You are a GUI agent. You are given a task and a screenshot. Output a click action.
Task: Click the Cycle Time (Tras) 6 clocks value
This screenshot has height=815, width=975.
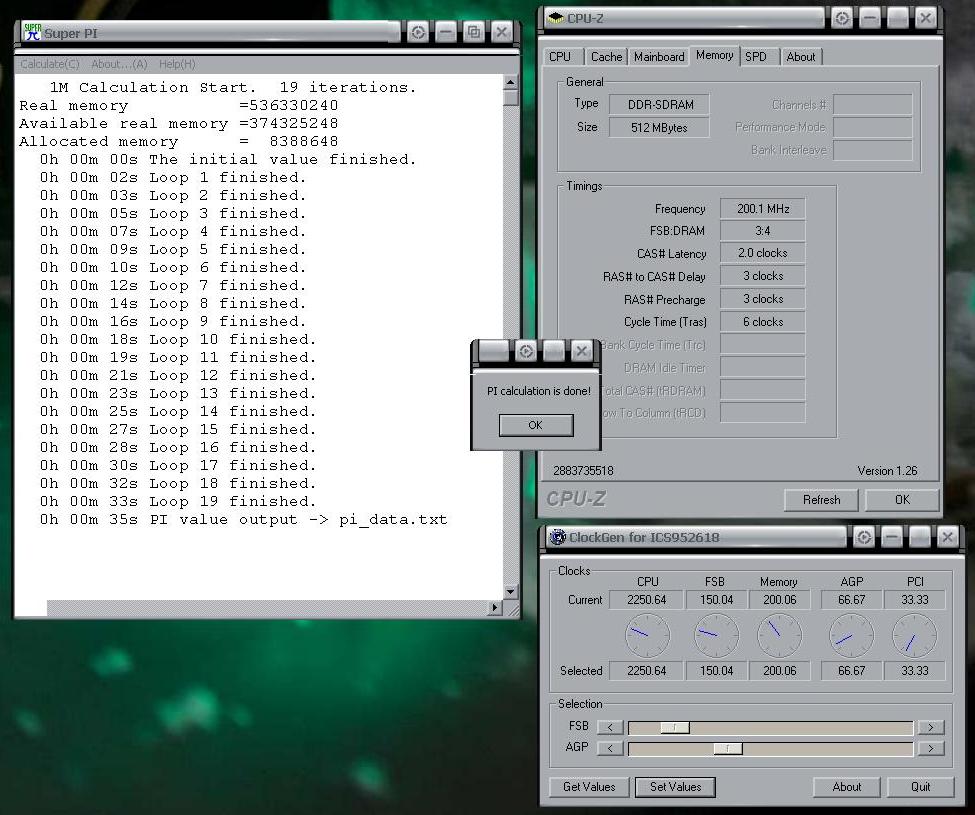tap(763, 322)
